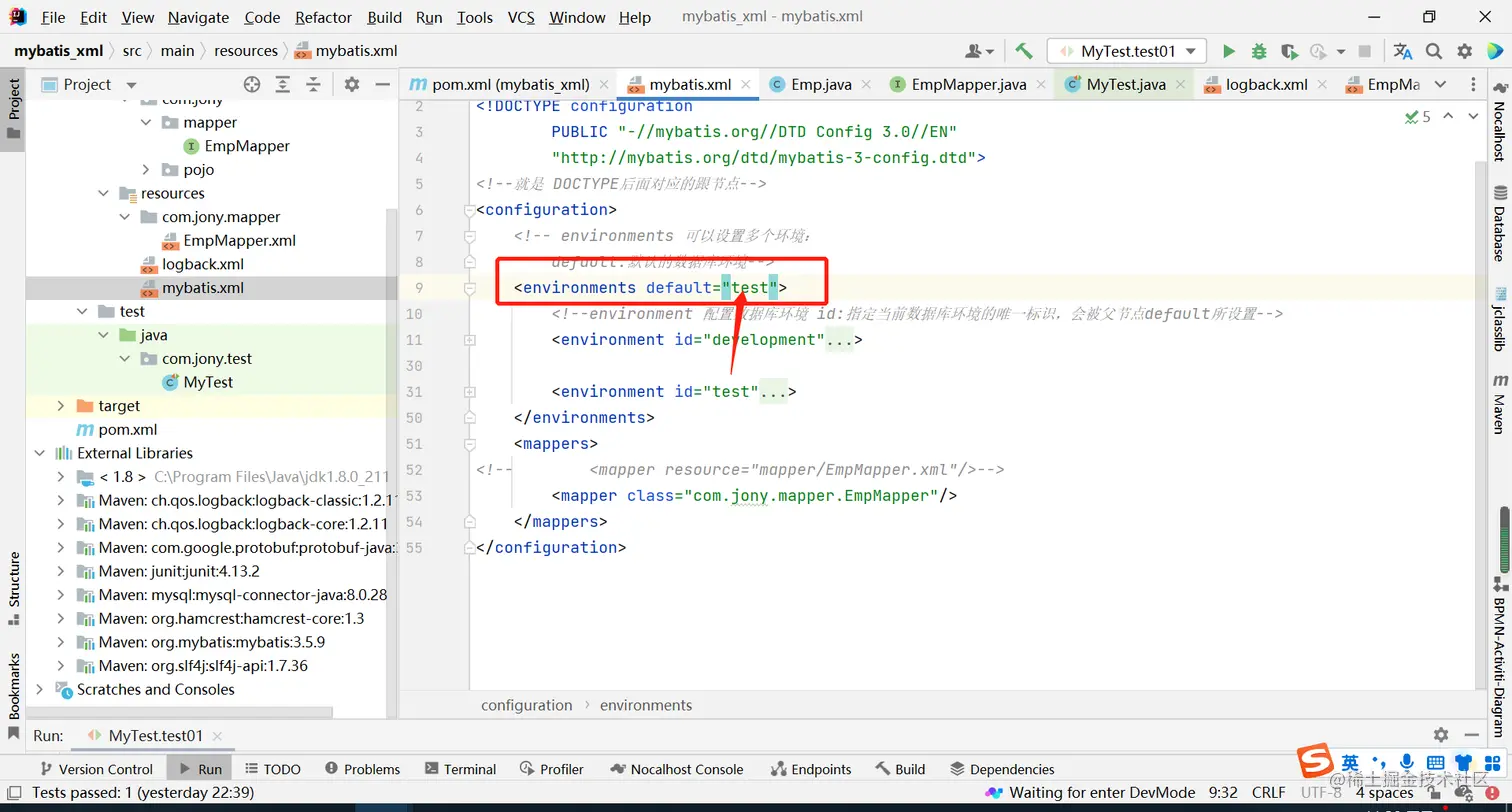
Task: Click the Sogou input method S logo
Action: pos(1314,762)
